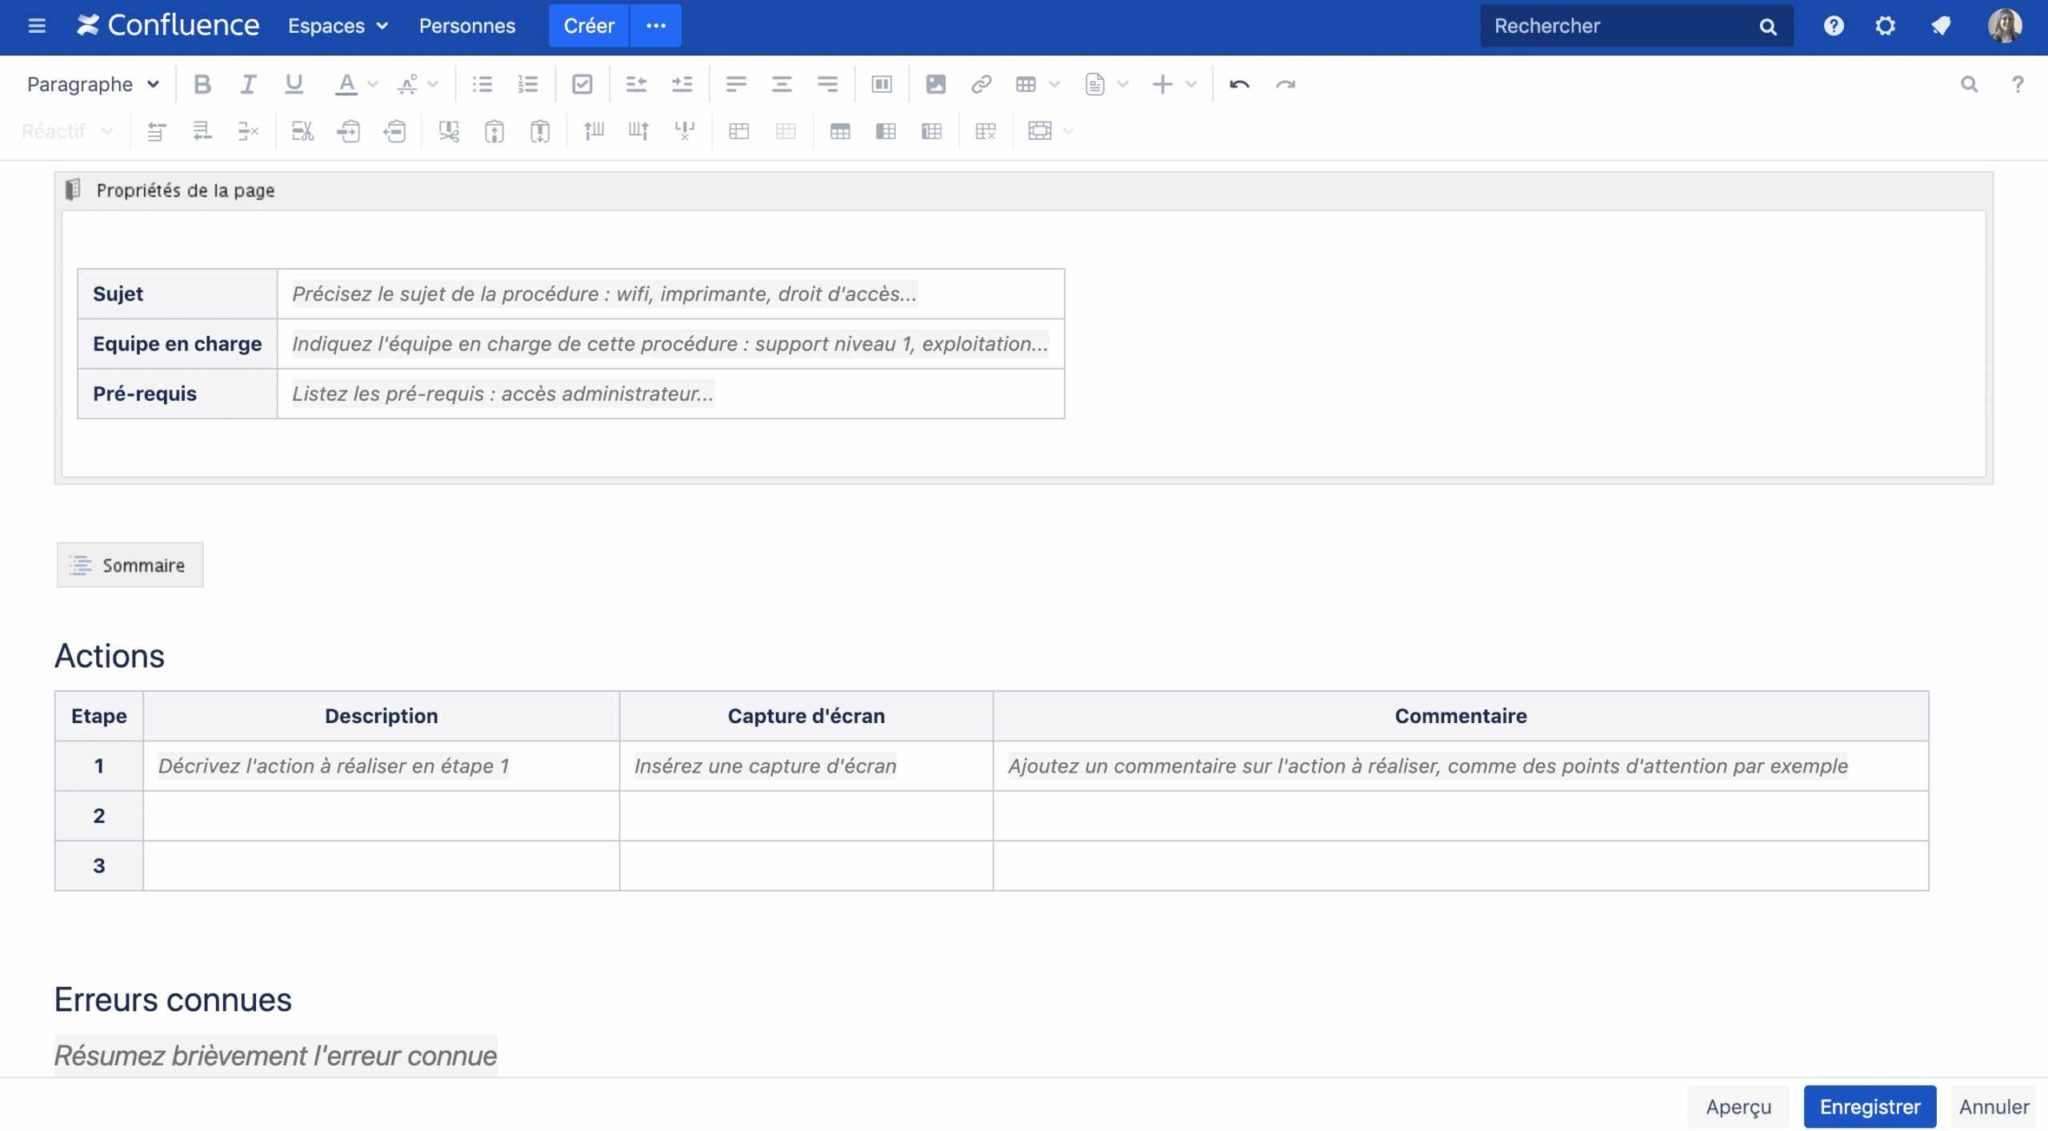The width and height of the screenshot is (2048, 1131).
Task: Toggle italic formatting
Action: tap(247, 84)
